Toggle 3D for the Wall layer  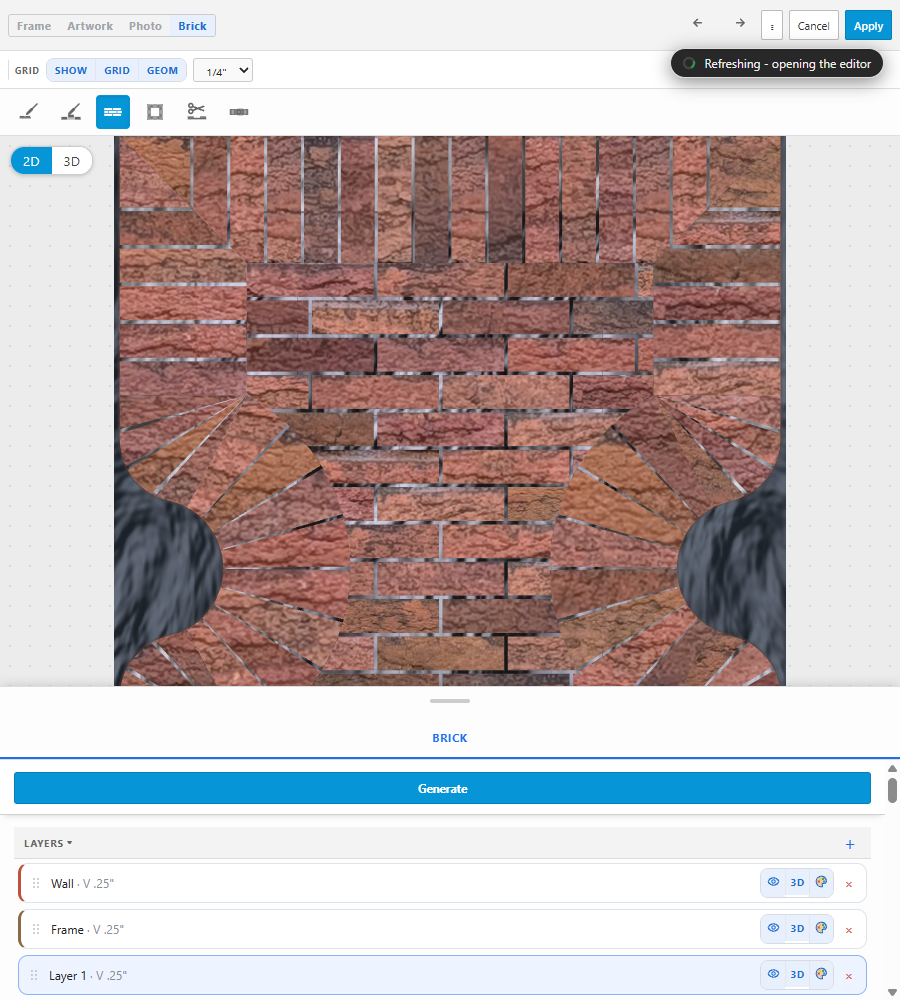797,883
